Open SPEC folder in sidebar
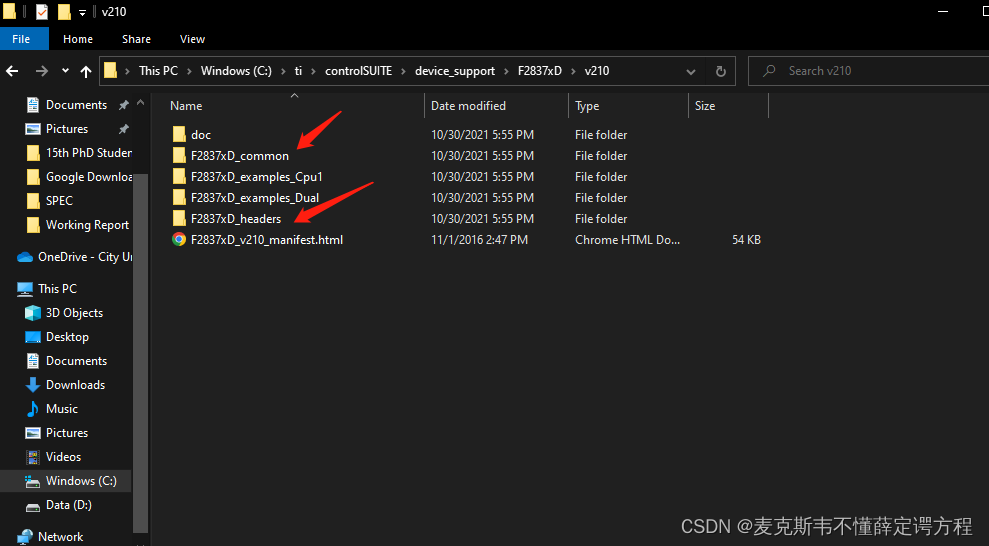 [59, 200]
